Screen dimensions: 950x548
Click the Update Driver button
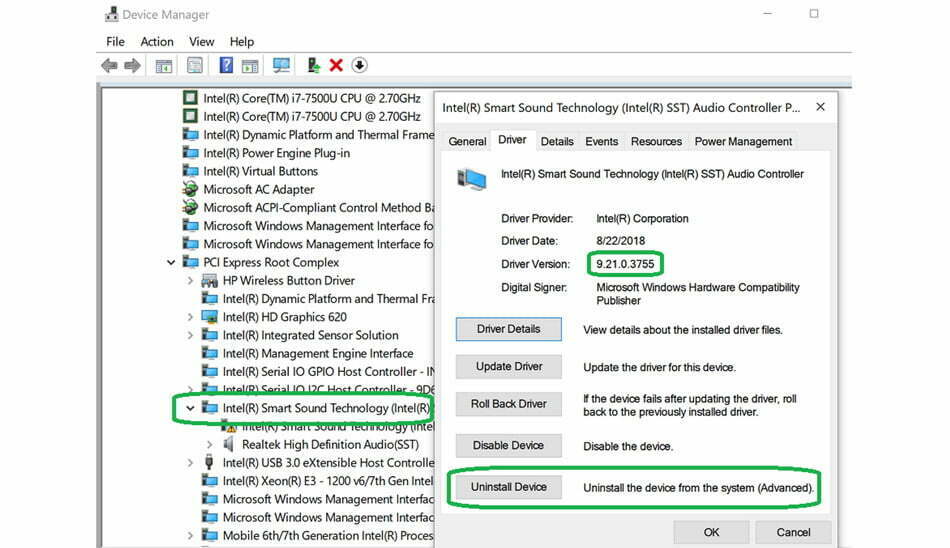click(509, 367)
